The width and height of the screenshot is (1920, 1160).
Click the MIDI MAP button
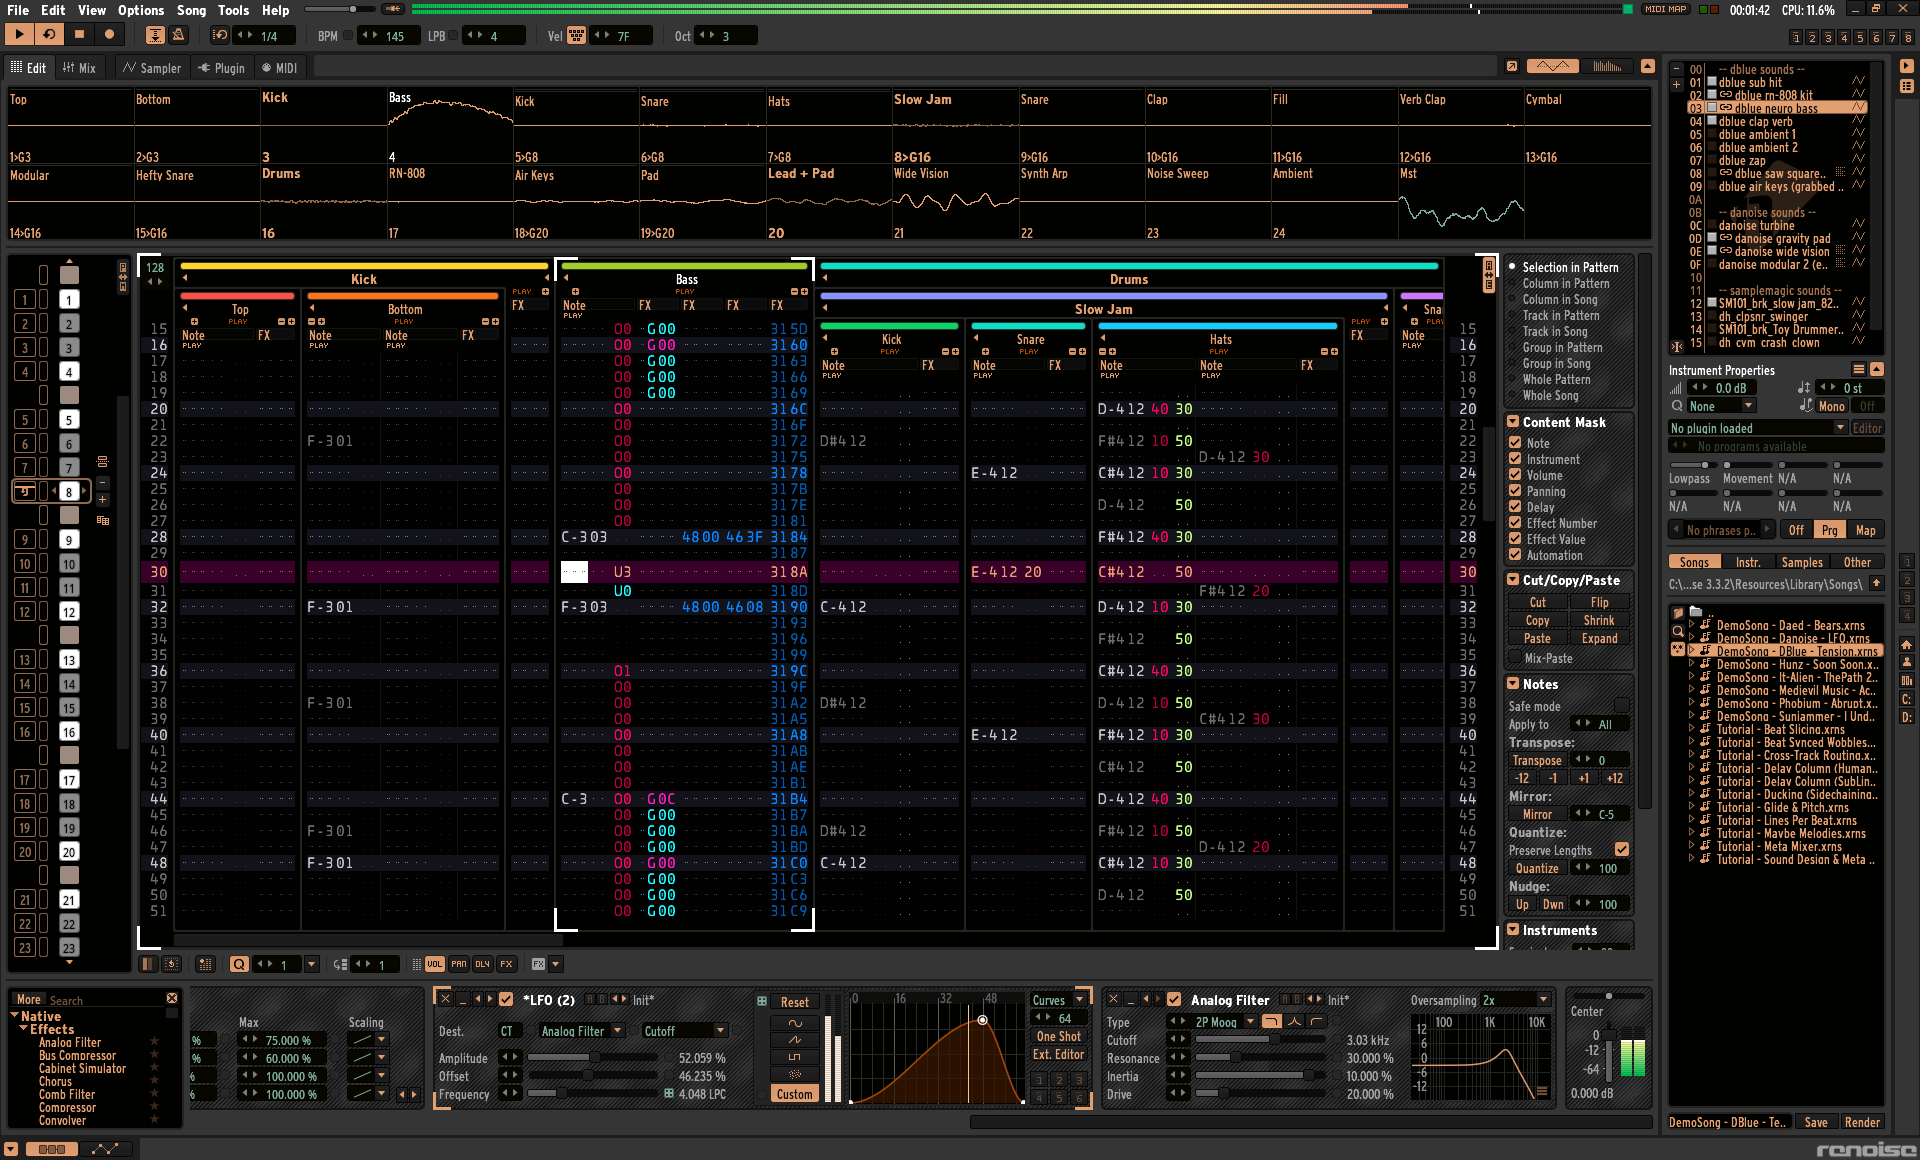pos(1666,9)
